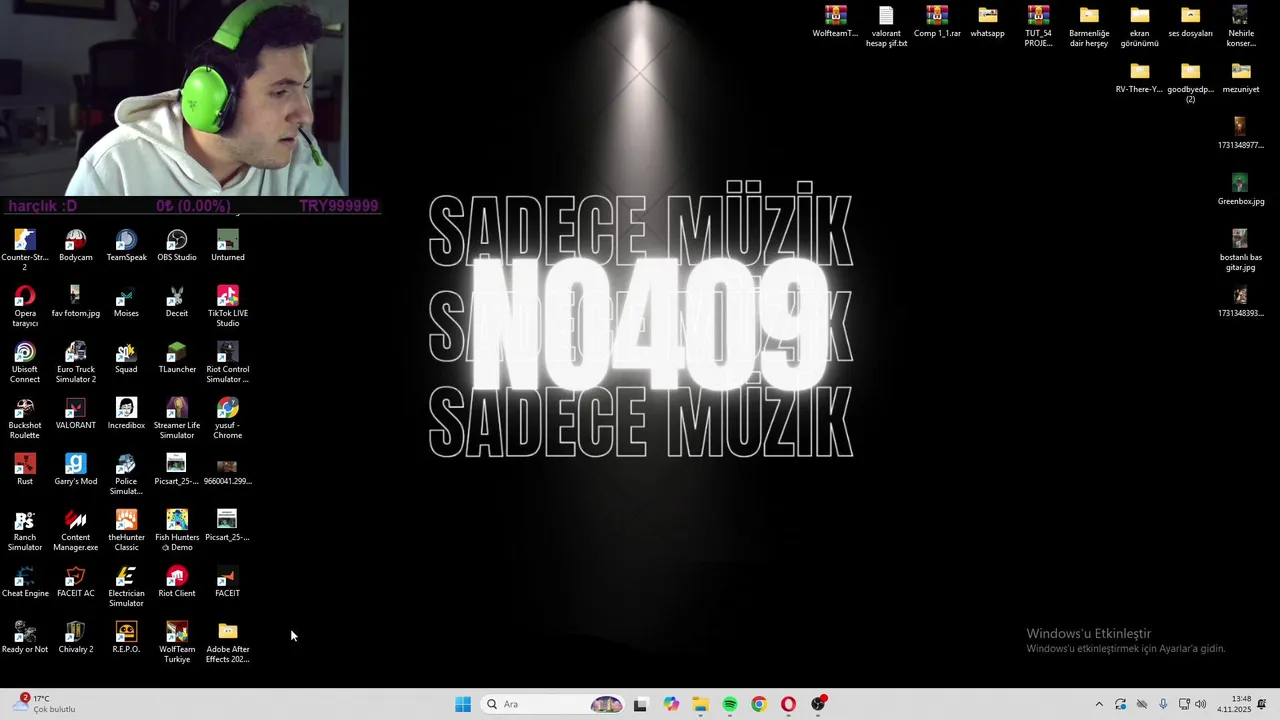Select the Rust desktop icon
This screenshot has height=720, width=1280.
(25, 470)
